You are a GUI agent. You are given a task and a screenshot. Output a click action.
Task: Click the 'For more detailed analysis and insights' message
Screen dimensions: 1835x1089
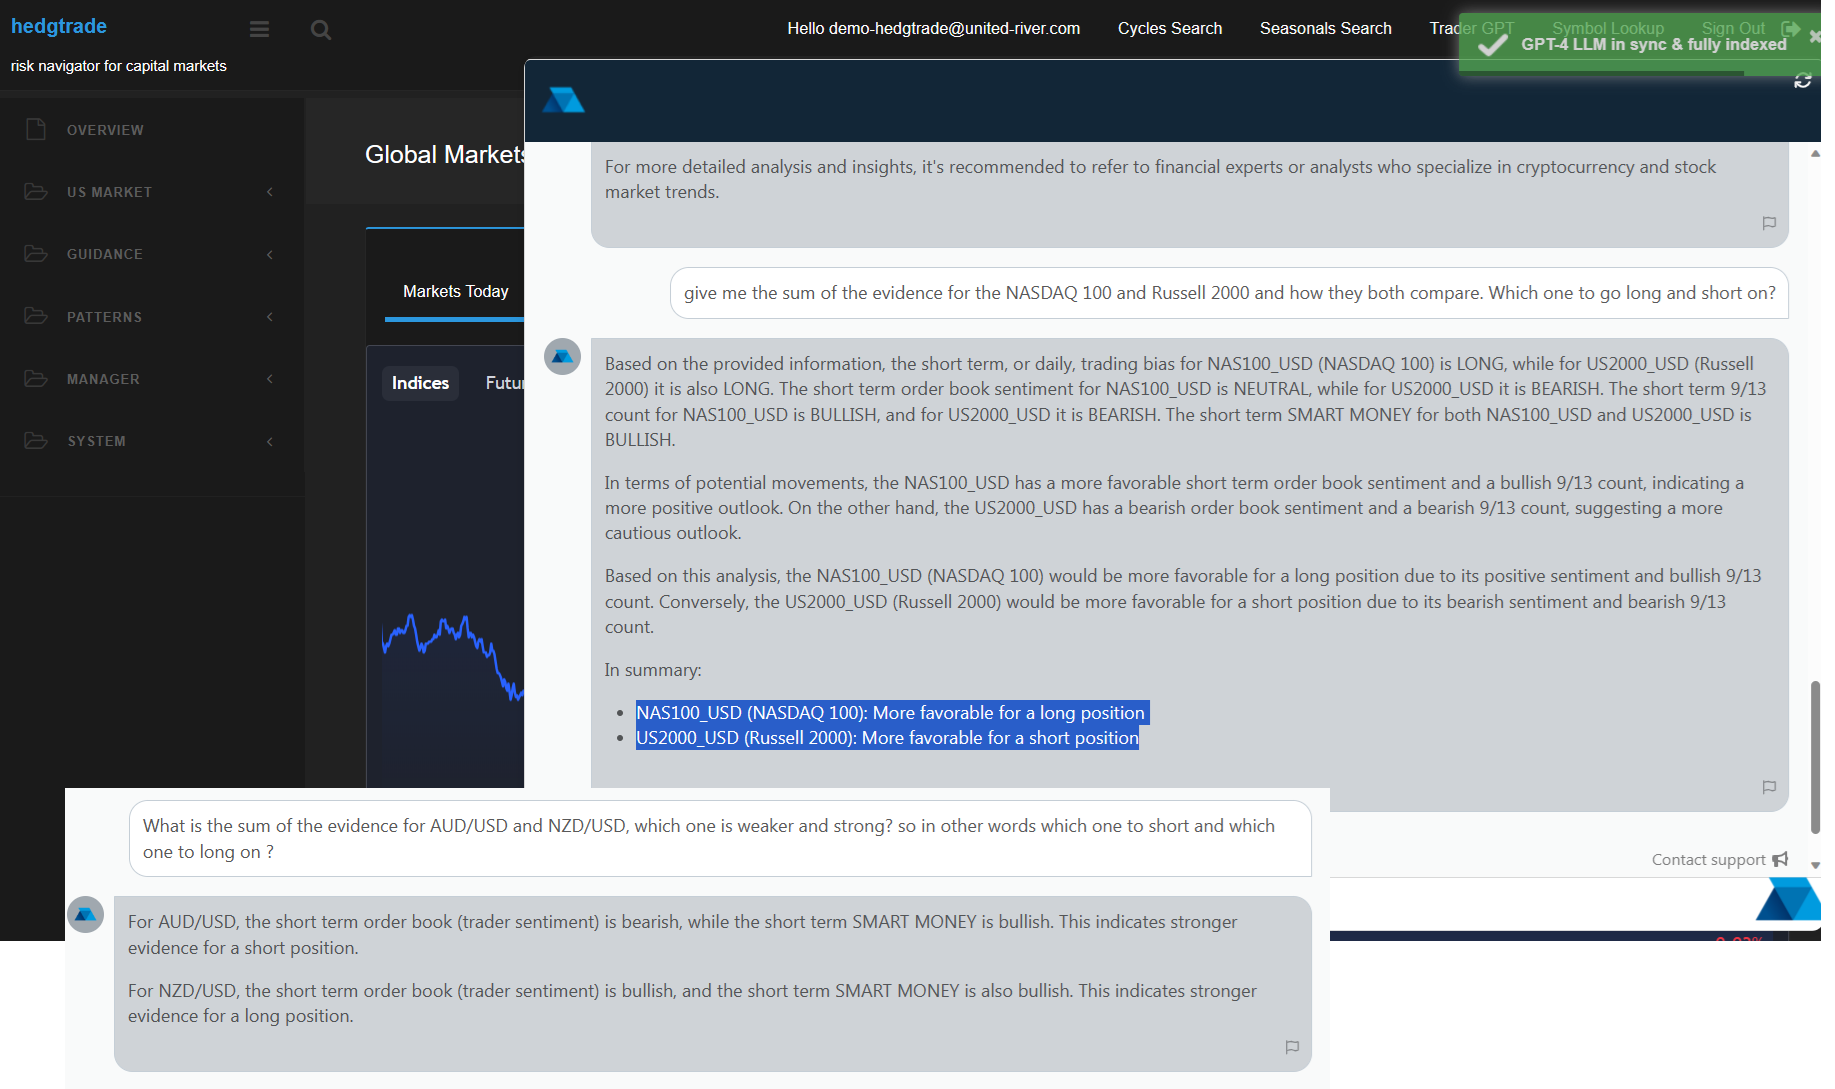pos(1160,179)
